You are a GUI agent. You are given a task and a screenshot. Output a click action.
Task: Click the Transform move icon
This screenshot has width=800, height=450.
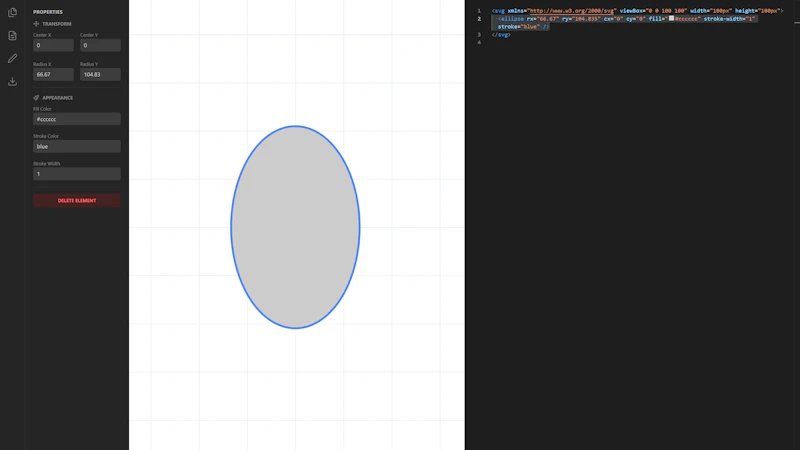36,24
